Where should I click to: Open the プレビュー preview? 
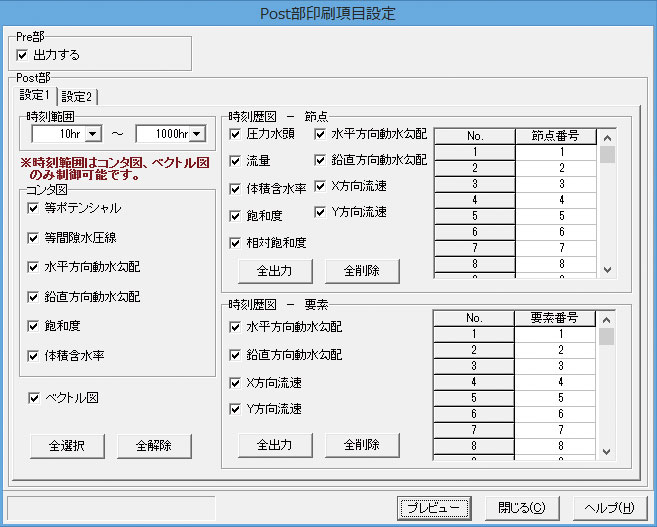click(x=434, y=508)
